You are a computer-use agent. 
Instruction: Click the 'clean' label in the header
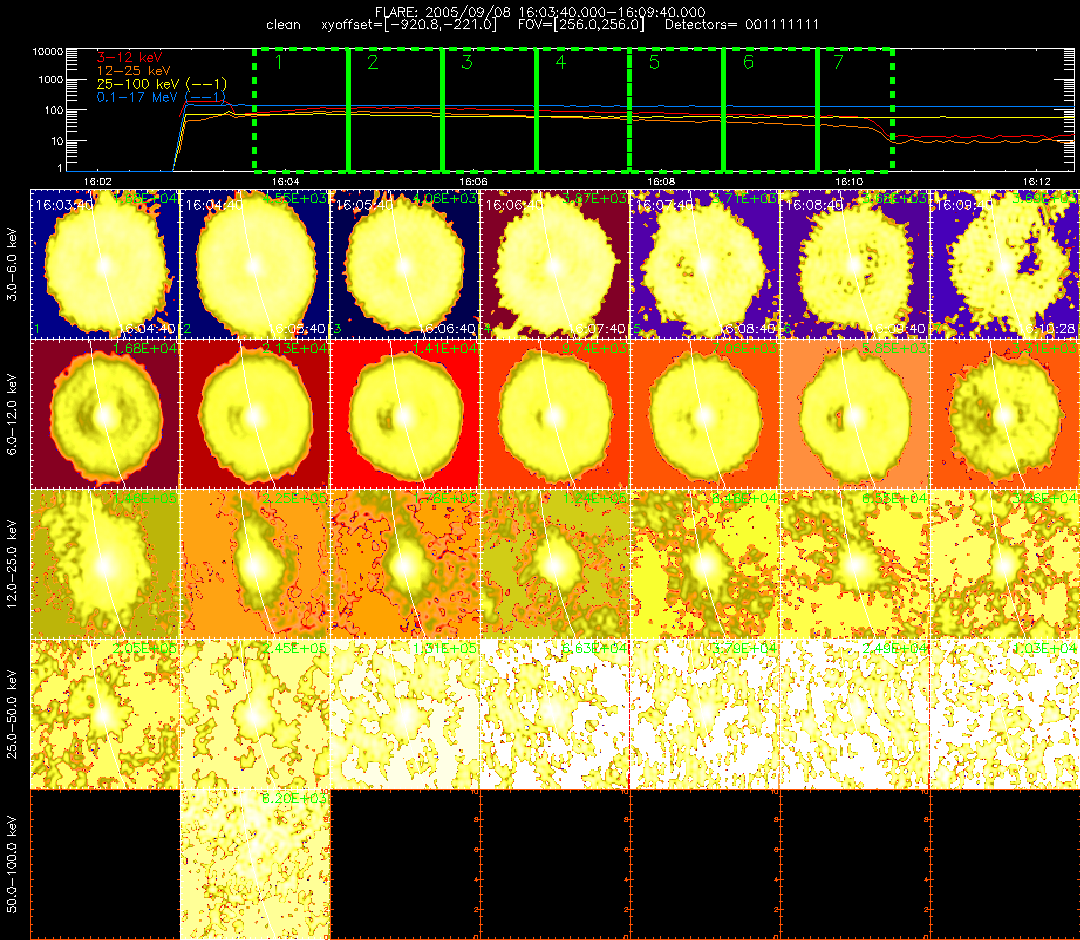[283, 25]
